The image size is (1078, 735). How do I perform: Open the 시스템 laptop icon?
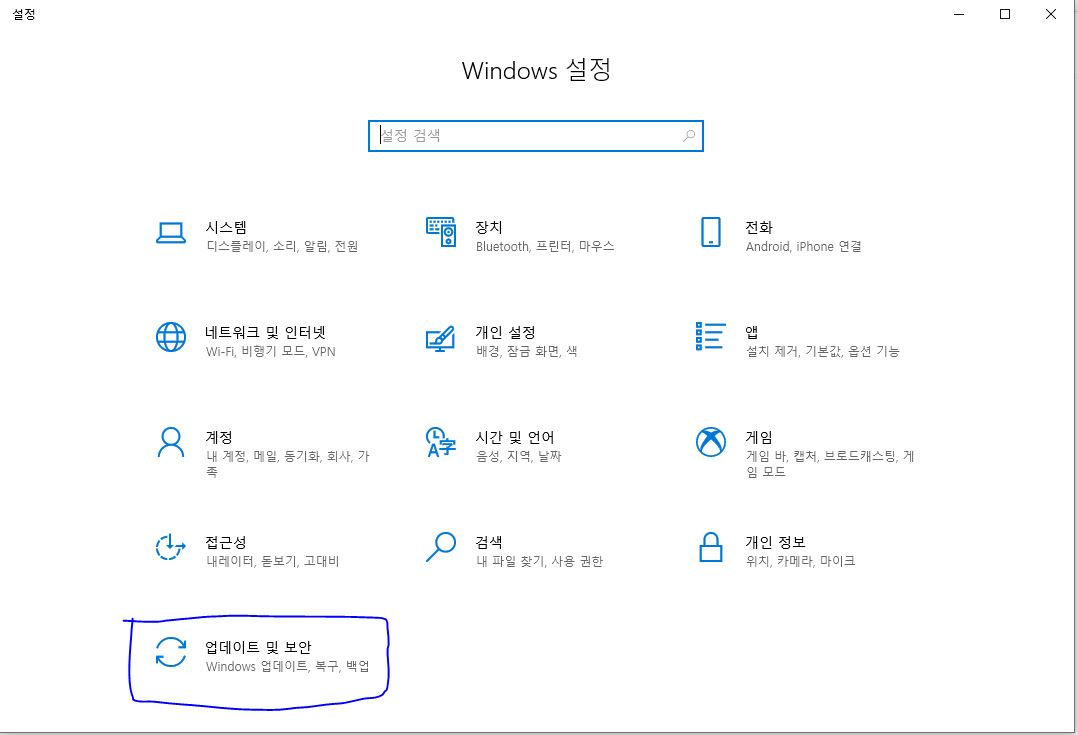(170, 233)
